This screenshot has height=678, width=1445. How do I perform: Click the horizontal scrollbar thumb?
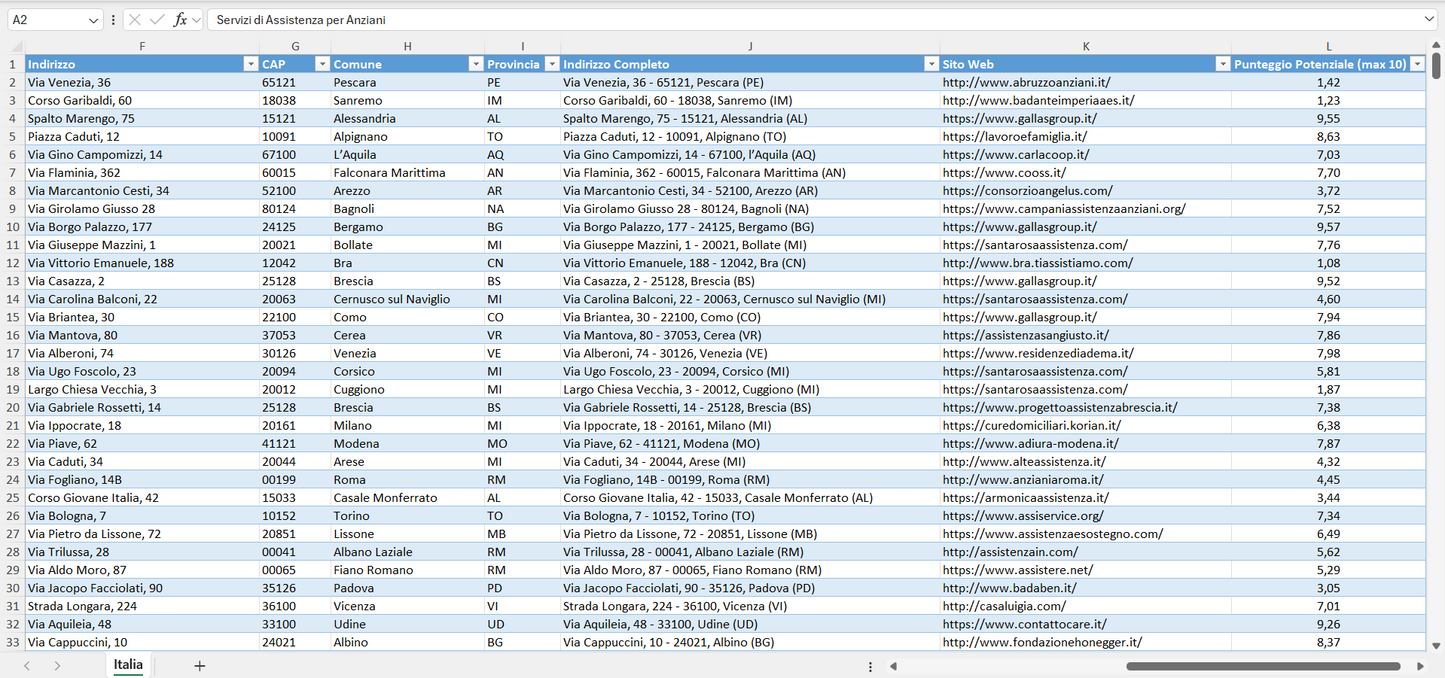coord(1262,666)
